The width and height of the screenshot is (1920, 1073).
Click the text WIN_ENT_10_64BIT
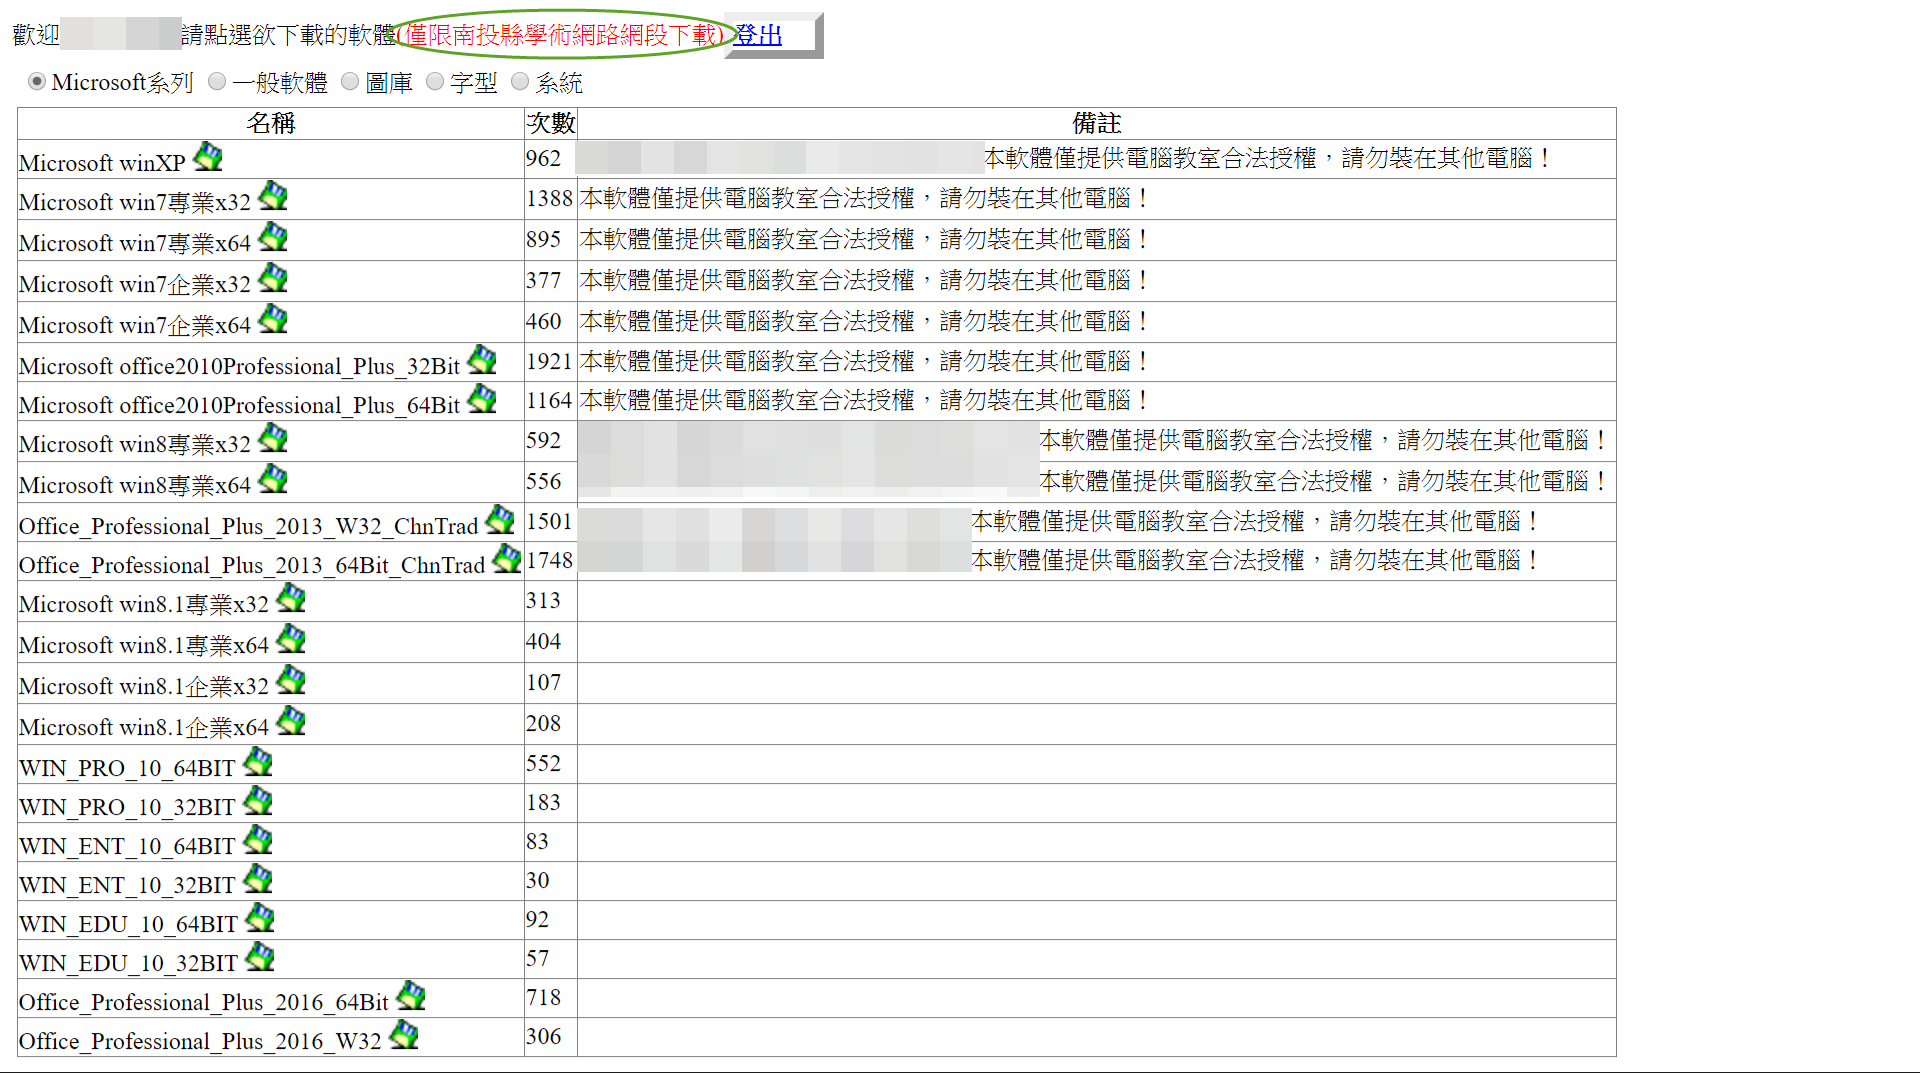coord(127,846)
